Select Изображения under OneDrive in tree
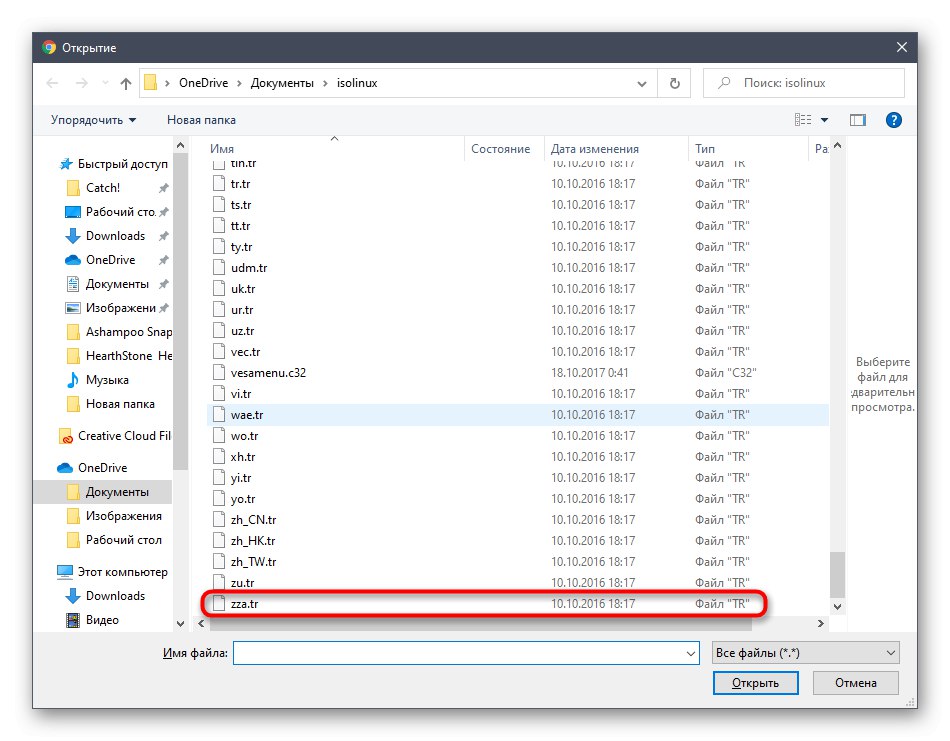The height and width of the screenshot is (741, 950). (x=114, y=516)
